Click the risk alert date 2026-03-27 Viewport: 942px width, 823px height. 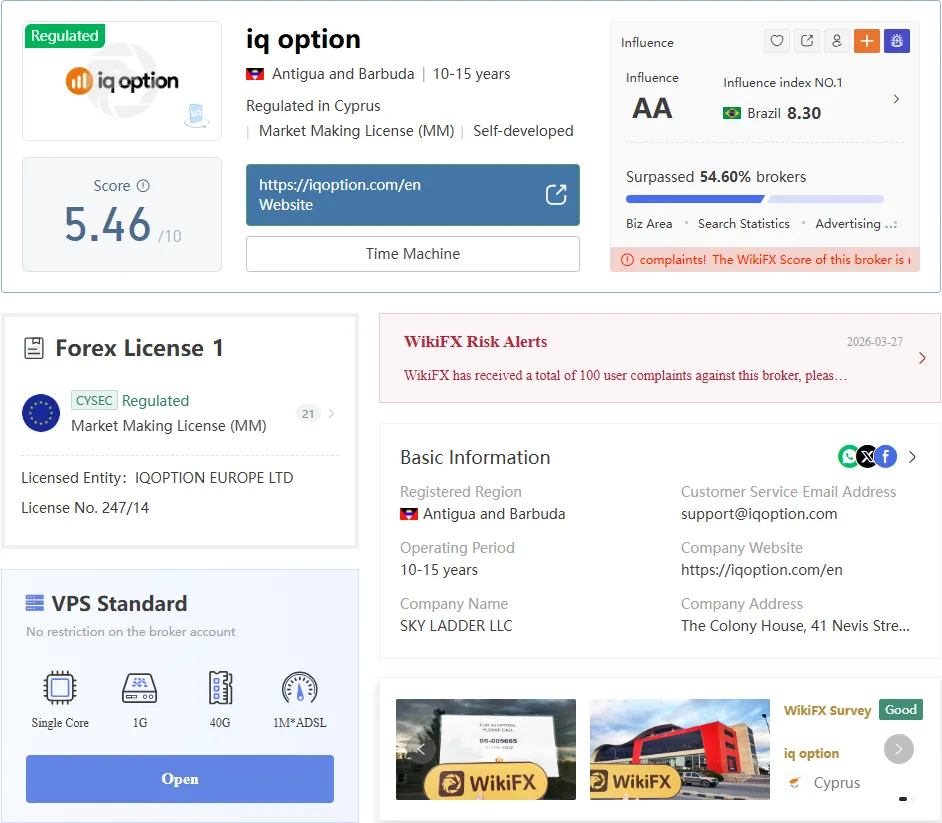(x=875, y=342)
